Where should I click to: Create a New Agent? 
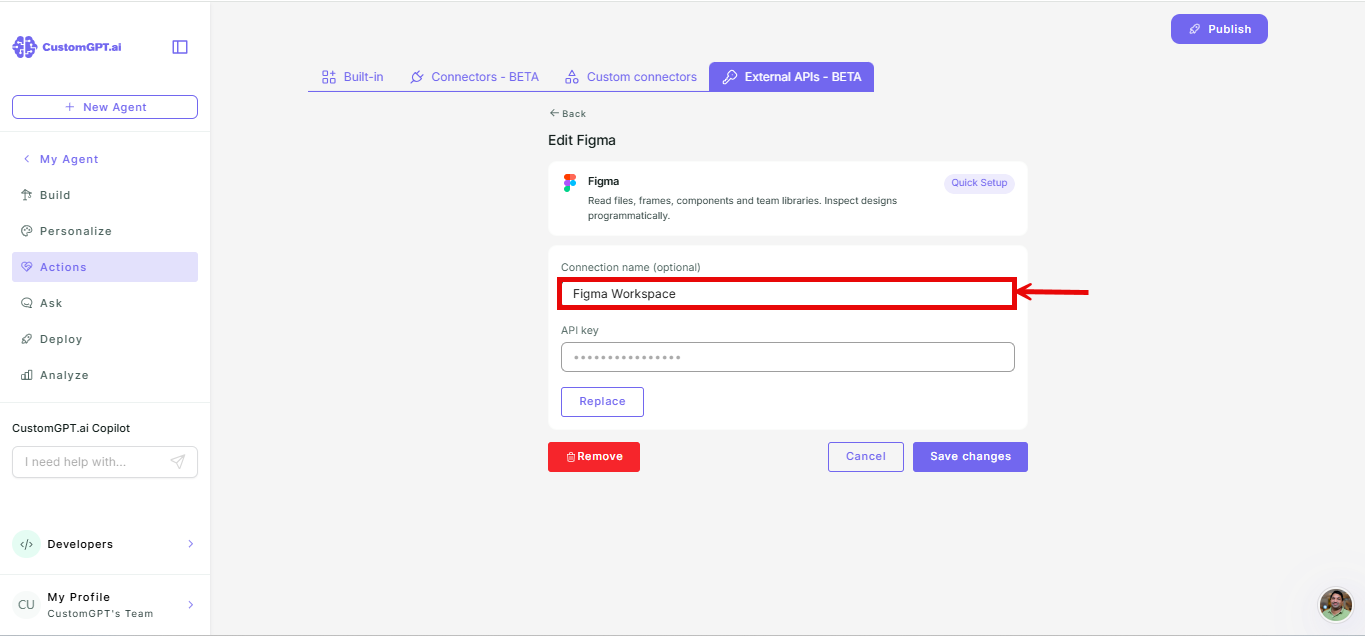(105, 107)
